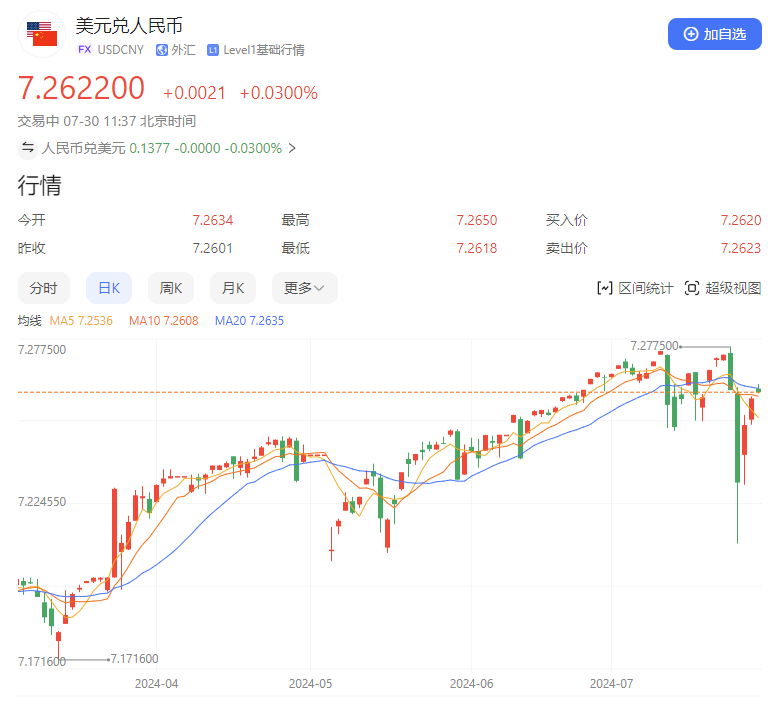This screenshot has height=706, width=784.
Task: Select the 周K weekly candlestick tab
Action: pos(170,288)
